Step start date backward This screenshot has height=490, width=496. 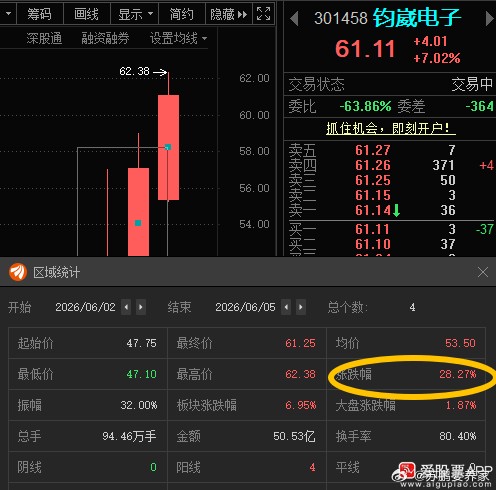pos(126,307)
